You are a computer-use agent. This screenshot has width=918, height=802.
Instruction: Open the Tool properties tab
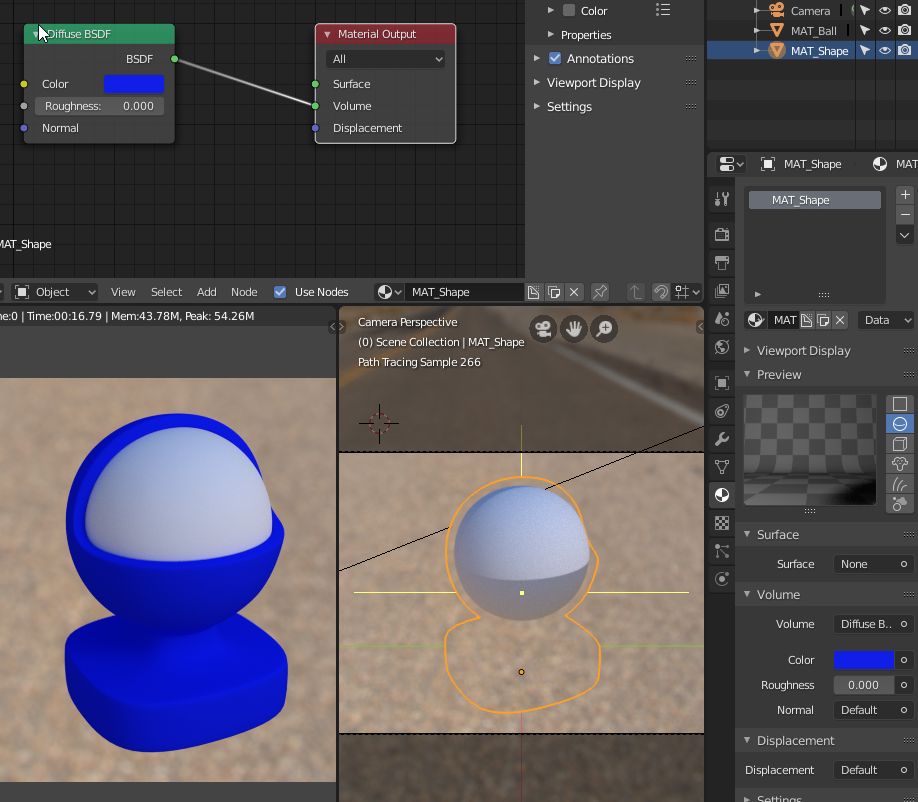pyautogui.click(x=722, y=199)
